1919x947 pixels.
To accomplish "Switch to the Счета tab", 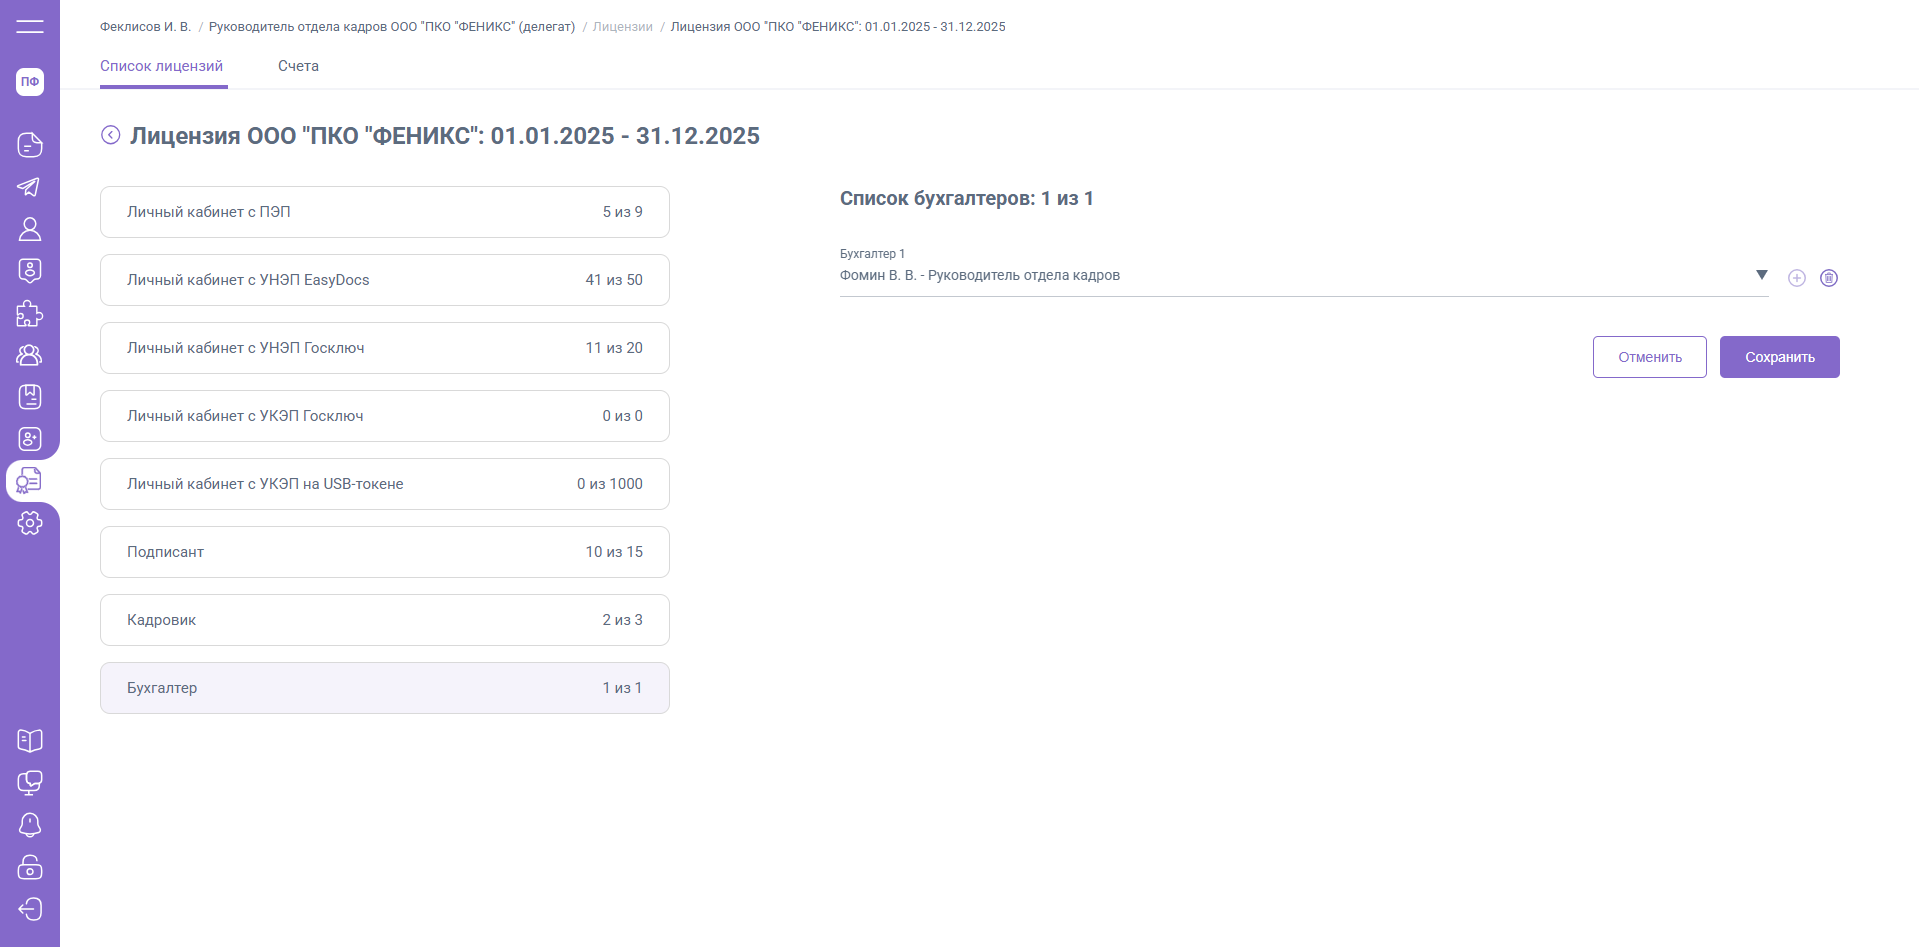I will [298, 66].
